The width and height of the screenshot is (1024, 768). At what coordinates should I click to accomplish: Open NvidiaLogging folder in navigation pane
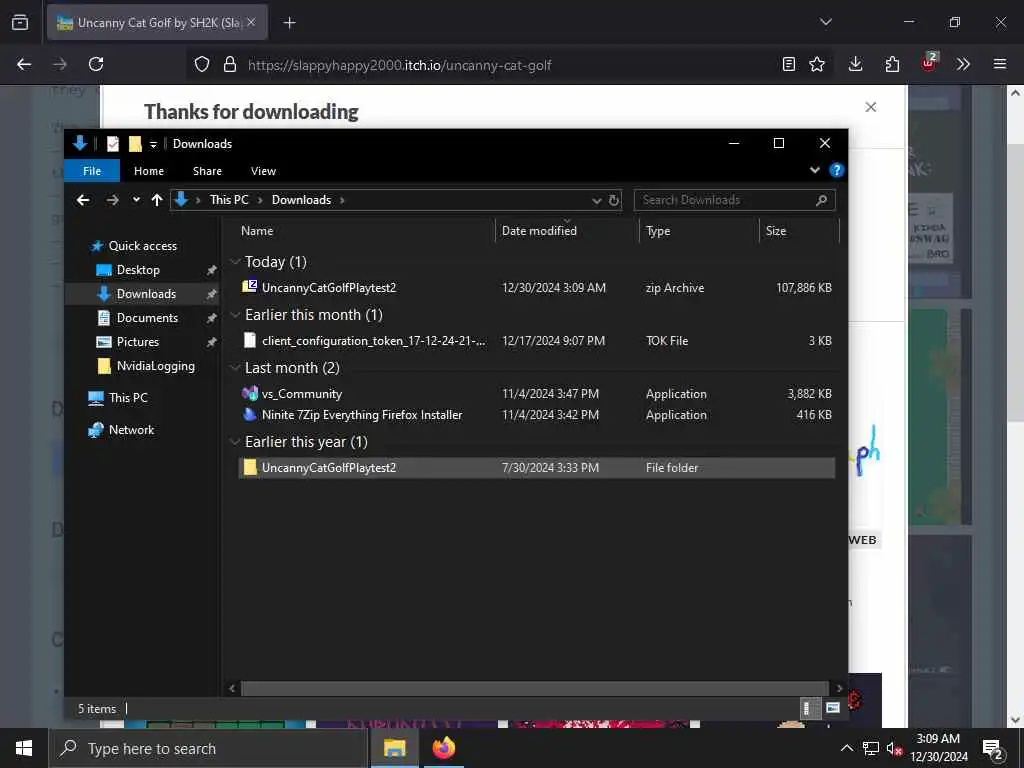pos(155,366)
